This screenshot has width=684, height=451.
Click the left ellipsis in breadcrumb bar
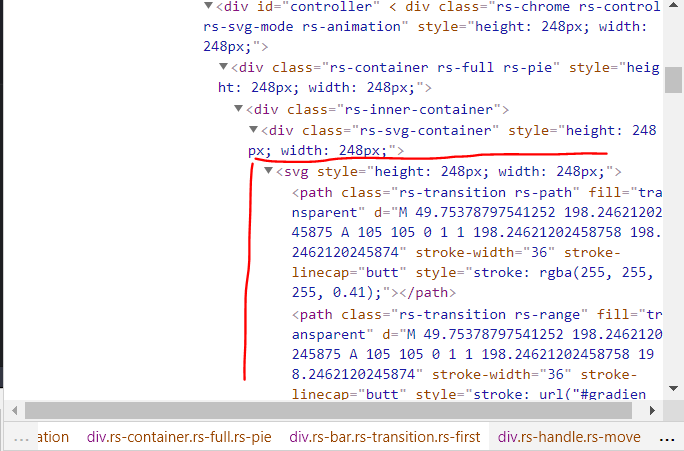point(21,439)
